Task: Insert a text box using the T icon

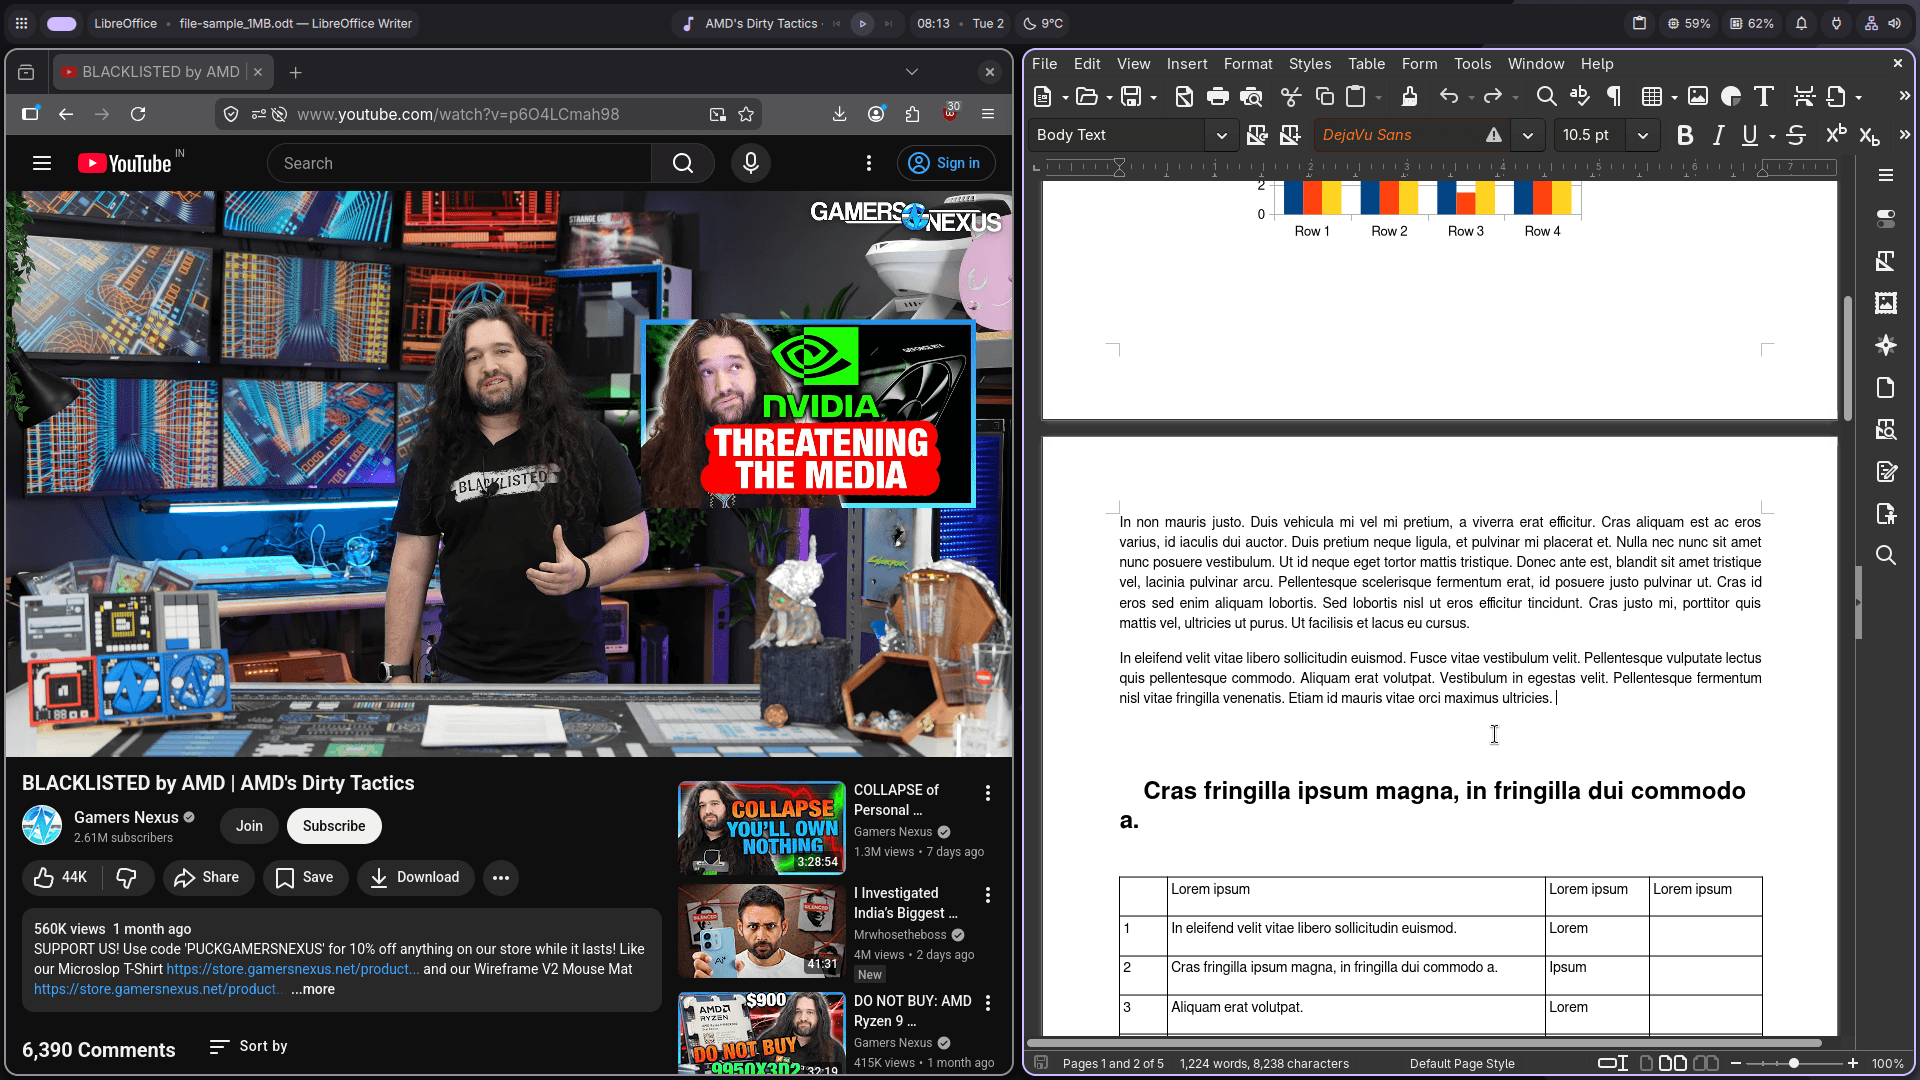Action: (x=1764, y=96)
